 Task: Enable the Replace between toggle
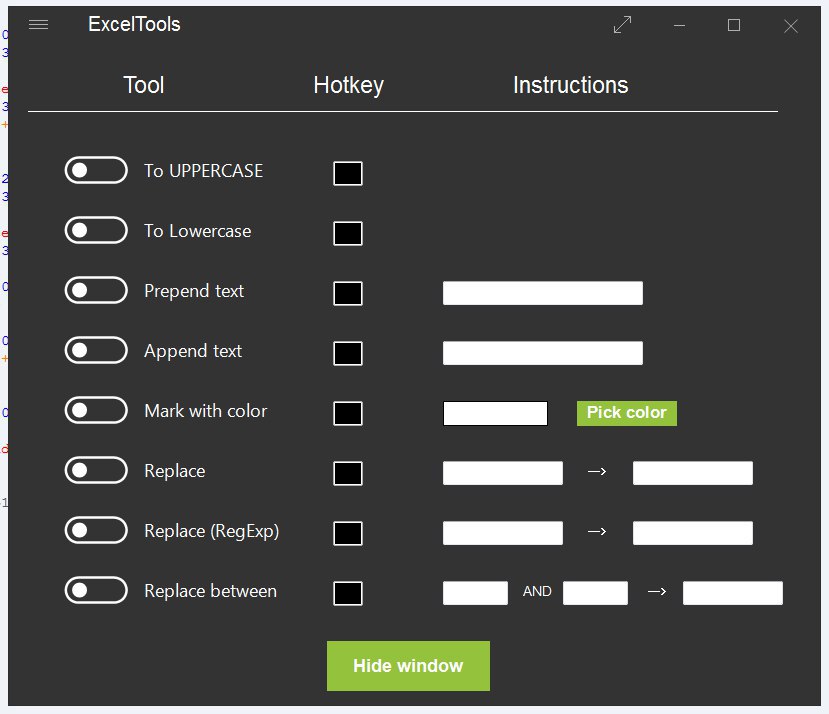[x=96, y=590]
